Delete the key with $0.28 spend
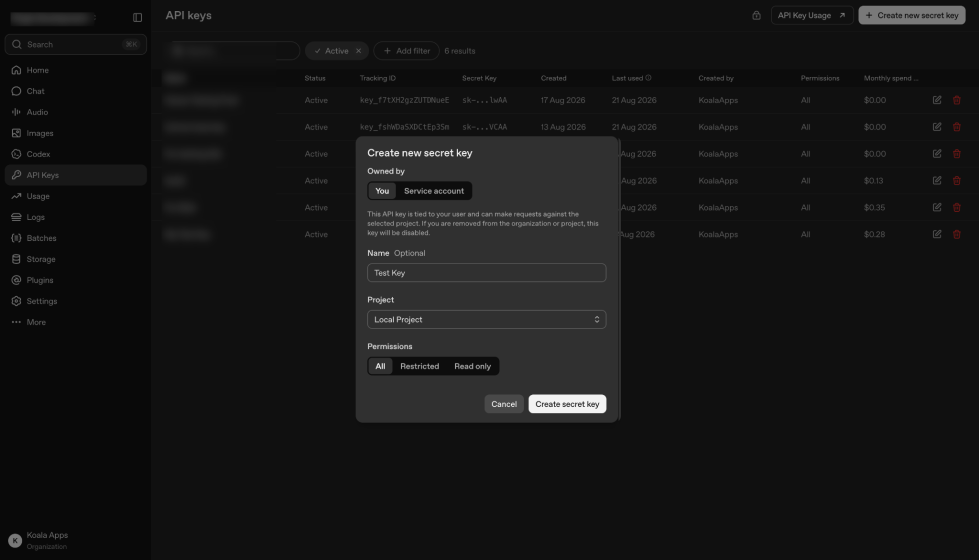 957,234
